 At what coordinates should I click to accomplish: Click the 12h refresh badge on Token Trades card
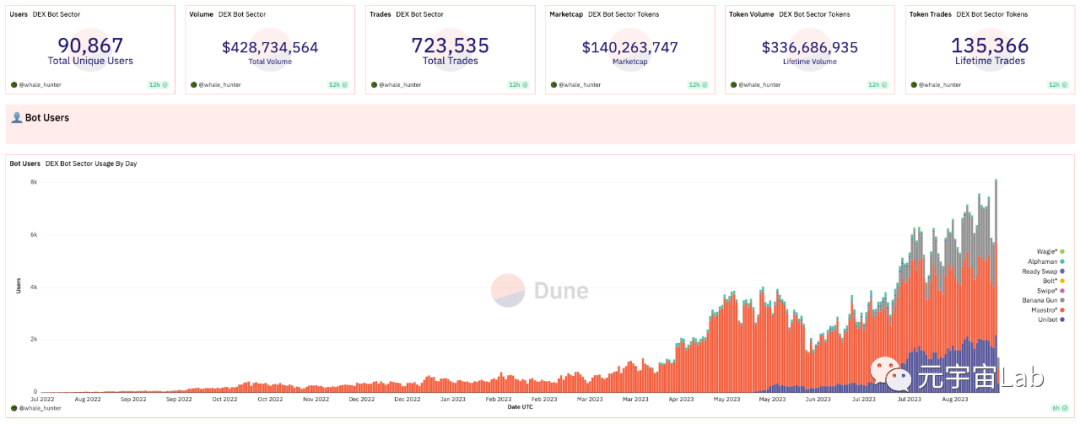coord(1058,85)
